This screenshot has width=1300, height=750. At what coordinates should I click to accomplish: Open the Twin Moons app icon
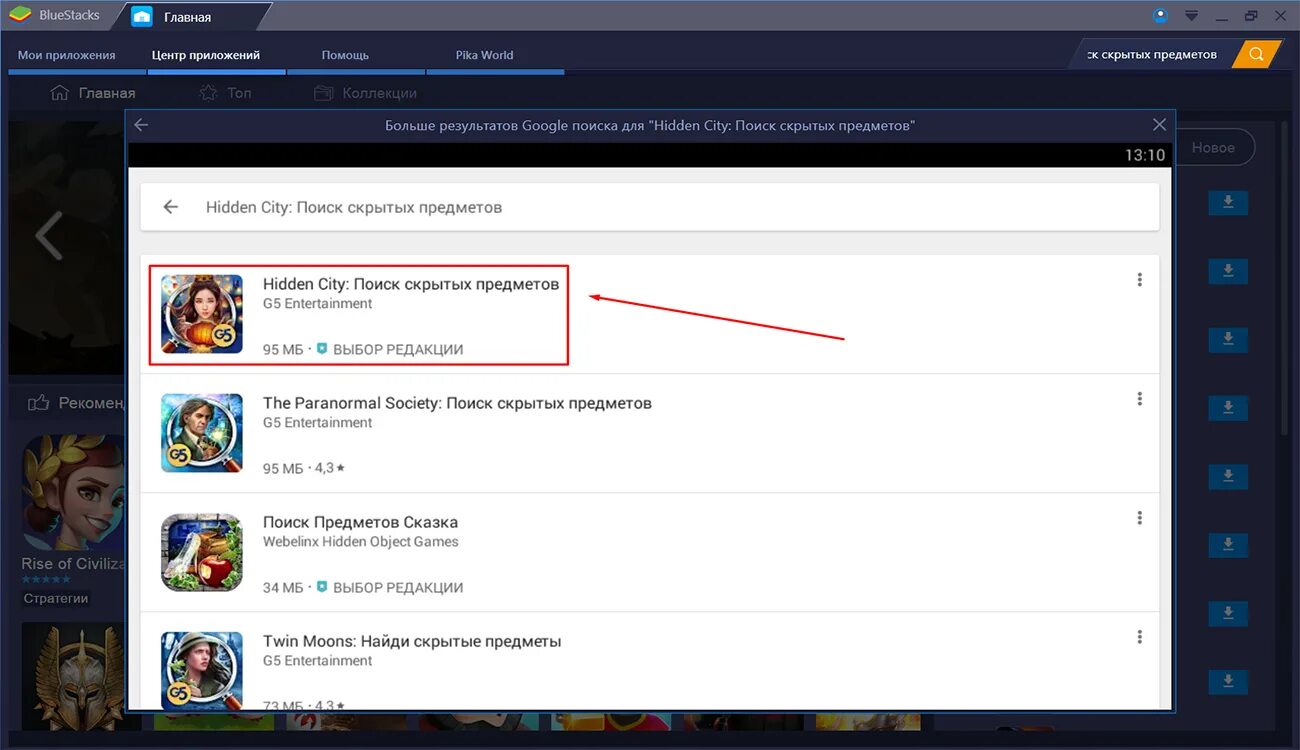point(202,671)
